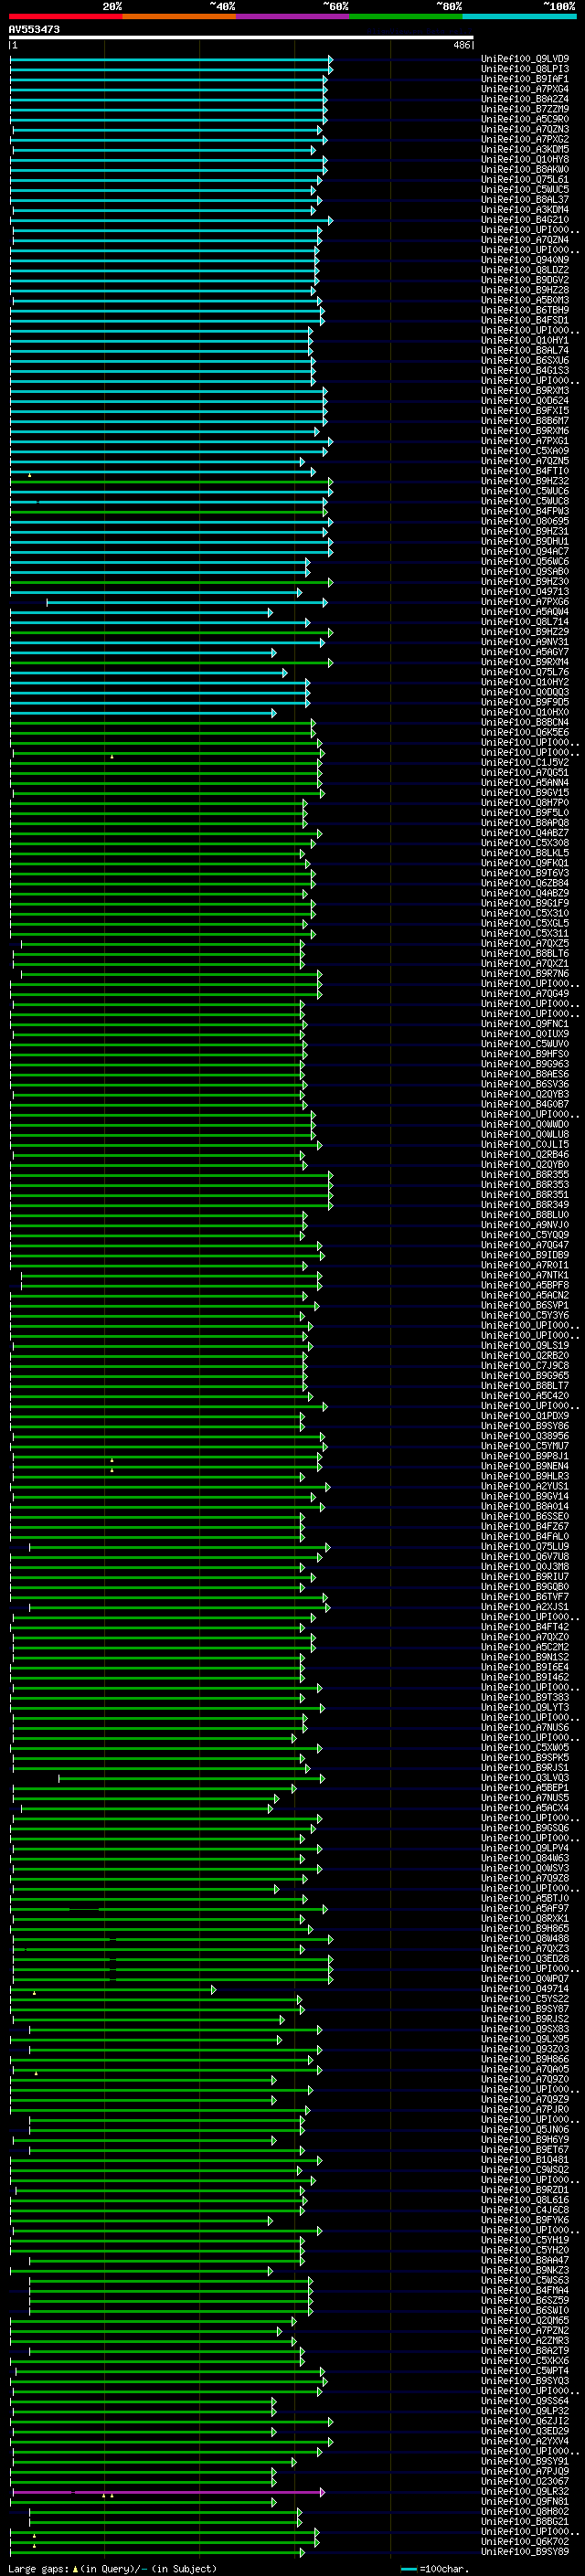This screenshot has width=585, height=2576.
Task: Click the cyan ~100% identity legend bar
Action: 519,16
